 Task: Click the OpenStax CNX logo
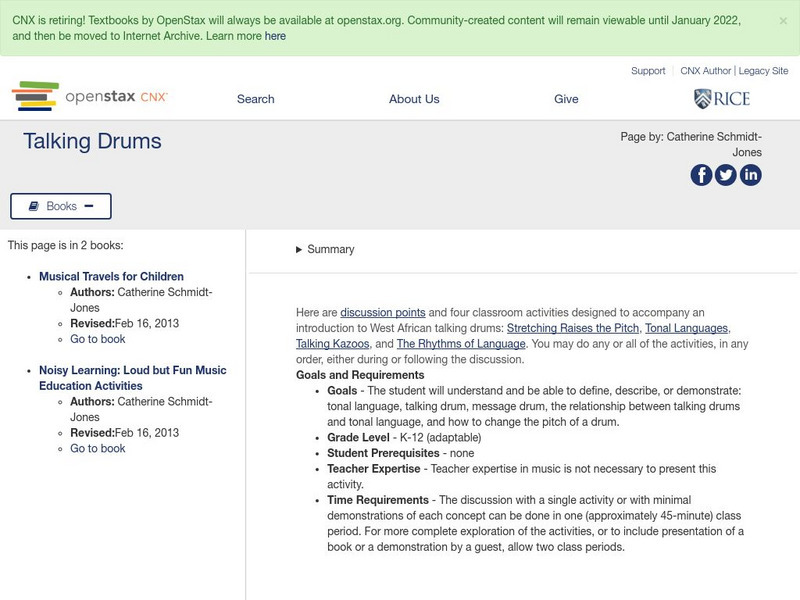click(91, 95)
